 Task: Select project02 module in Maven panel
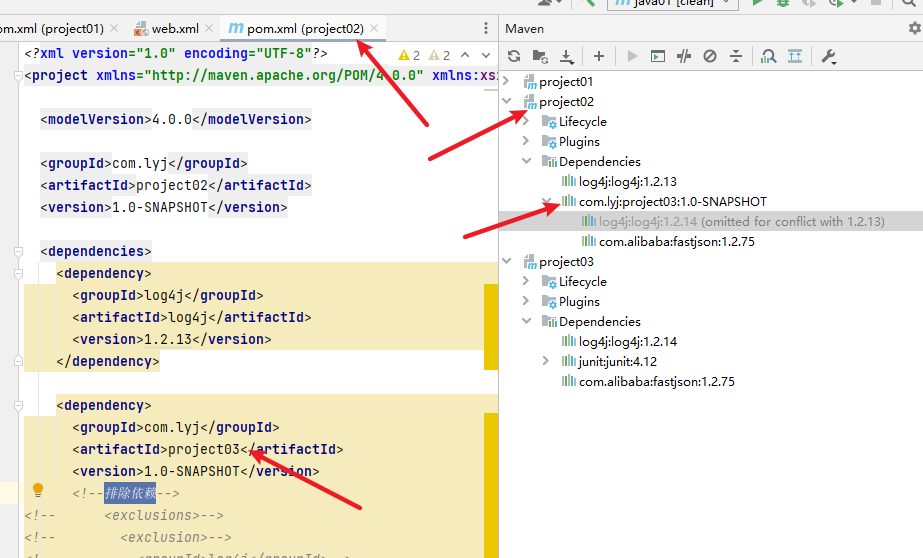coord(566,101)
